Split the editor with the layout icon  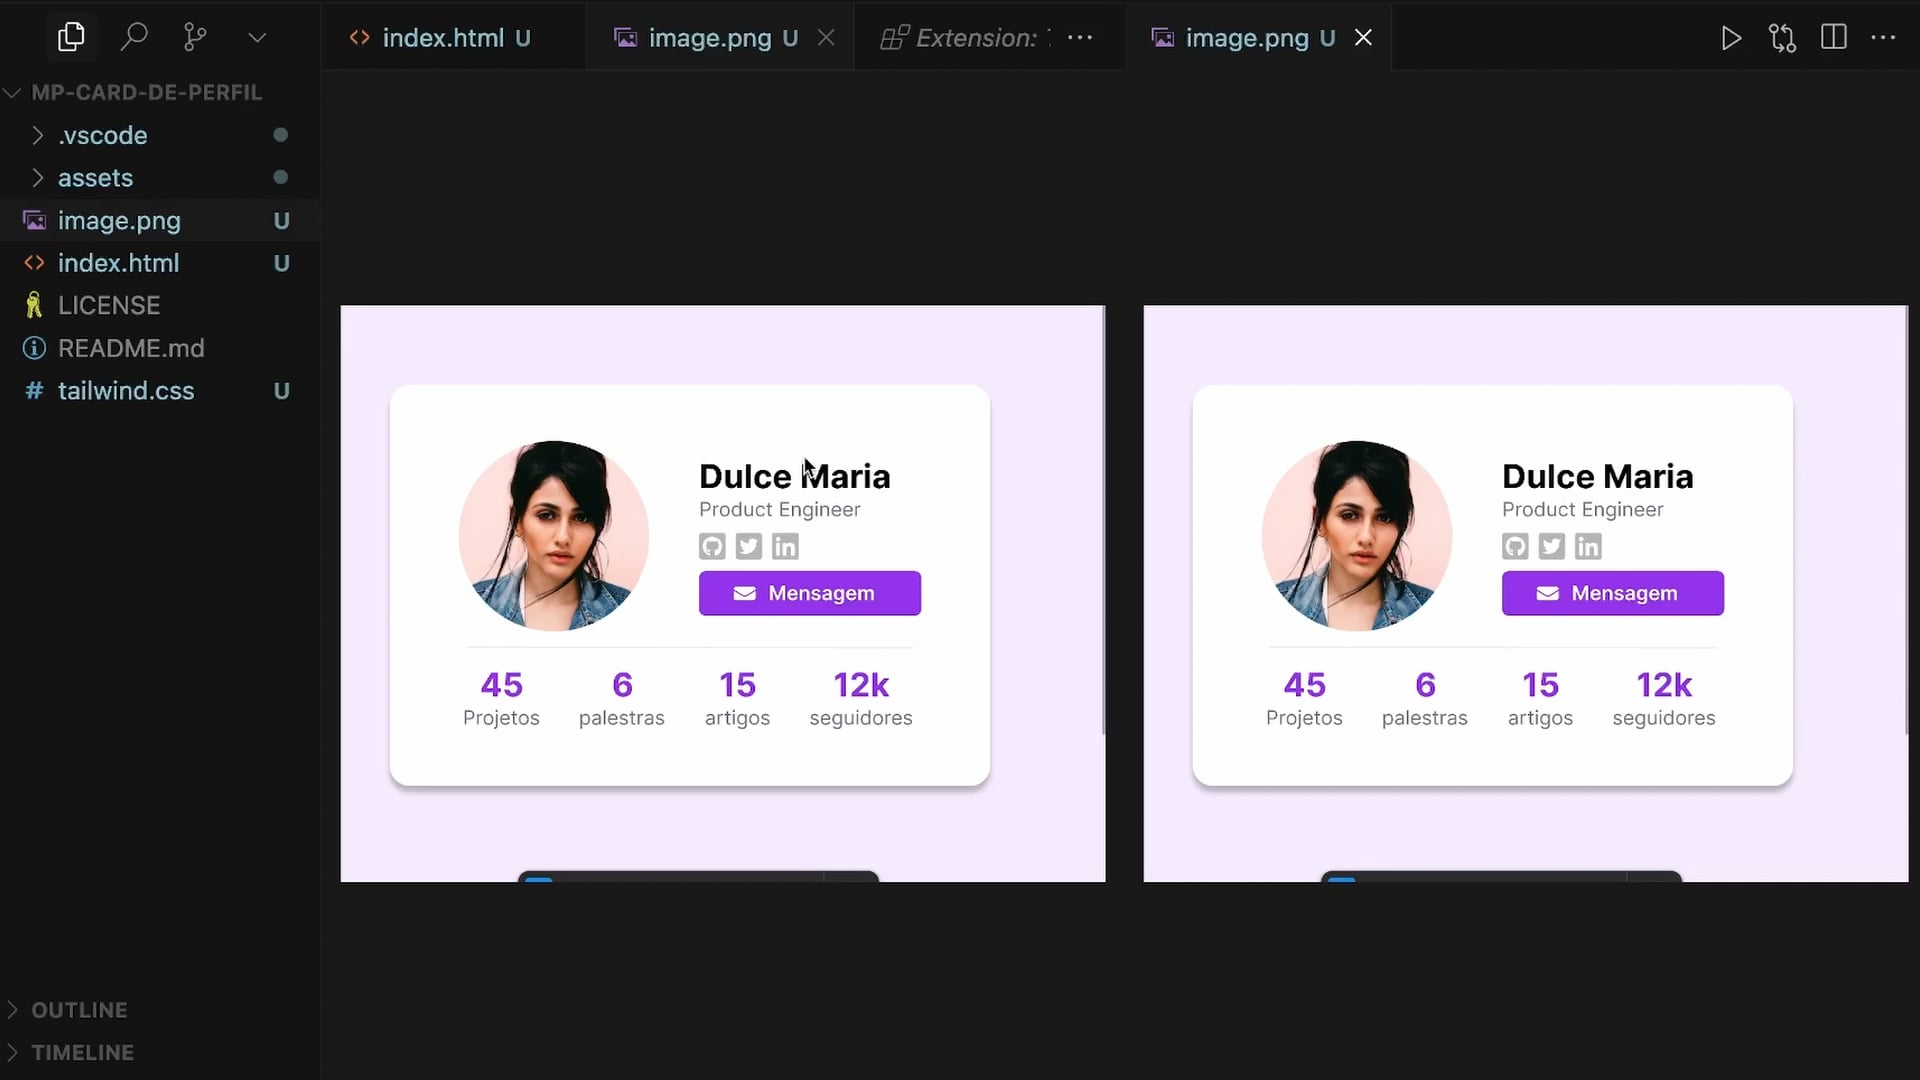[1833, 38]
